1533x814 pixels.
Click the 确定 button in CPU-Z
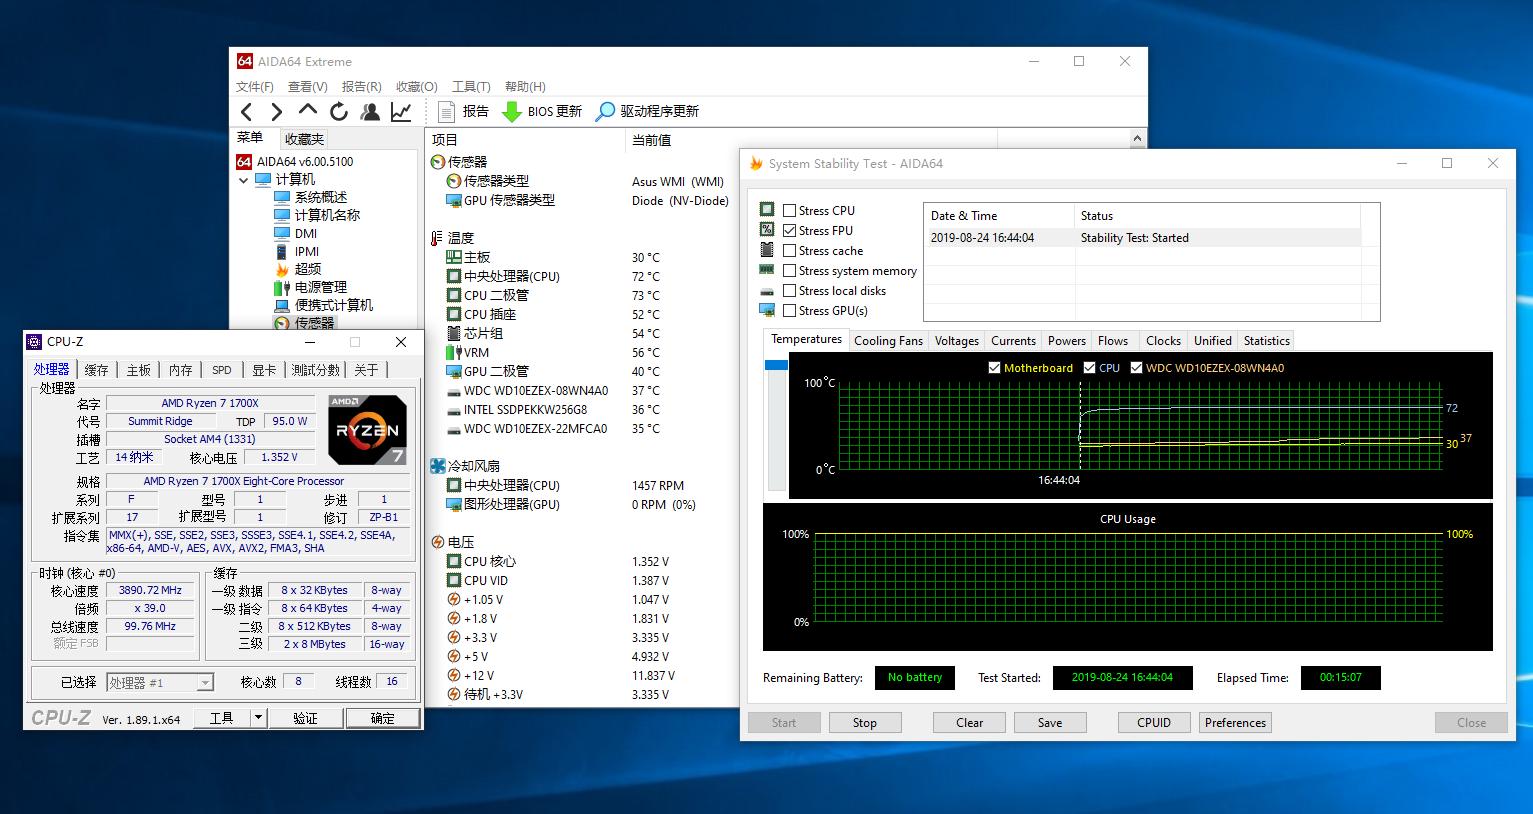[x=383, y=718]
